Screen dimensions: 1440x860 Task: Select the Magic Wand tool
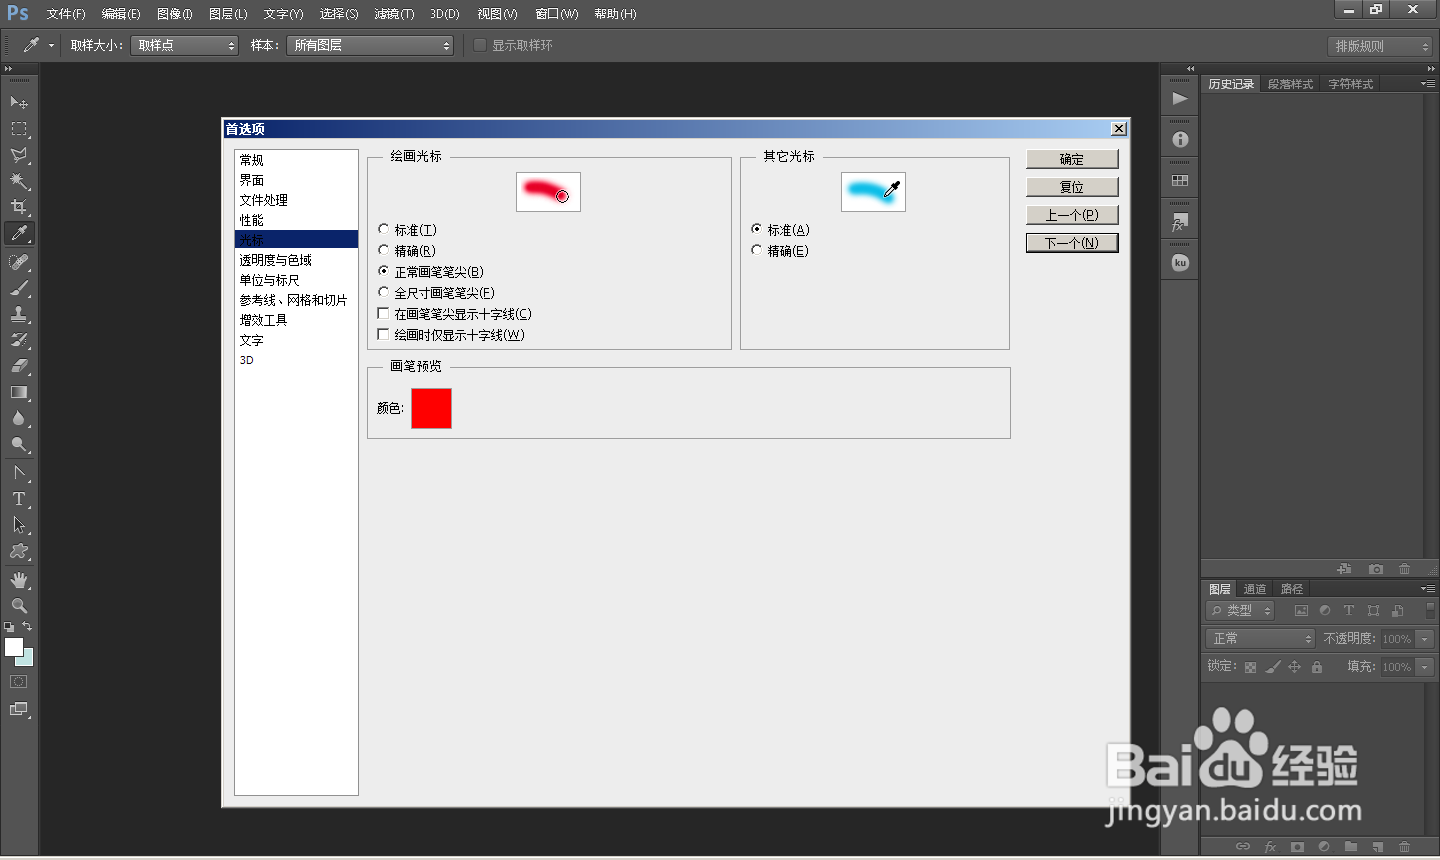point(19,181)
